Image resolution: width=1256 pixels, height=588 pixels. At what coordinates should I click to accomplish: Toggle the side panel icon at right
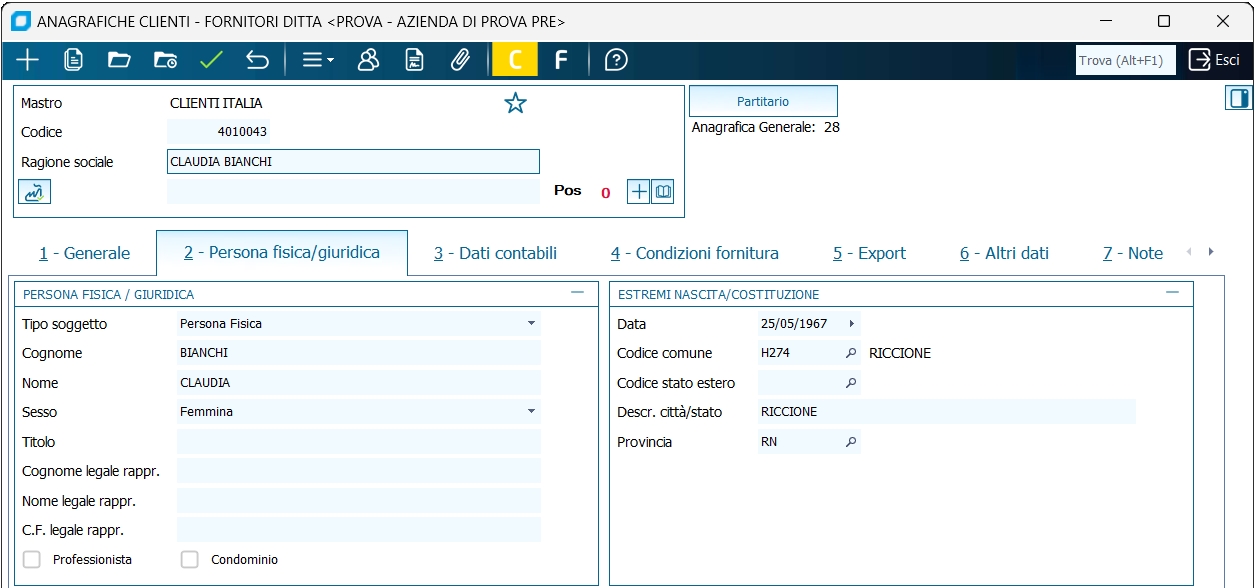pyautogui.click(x=1238, y=98)
